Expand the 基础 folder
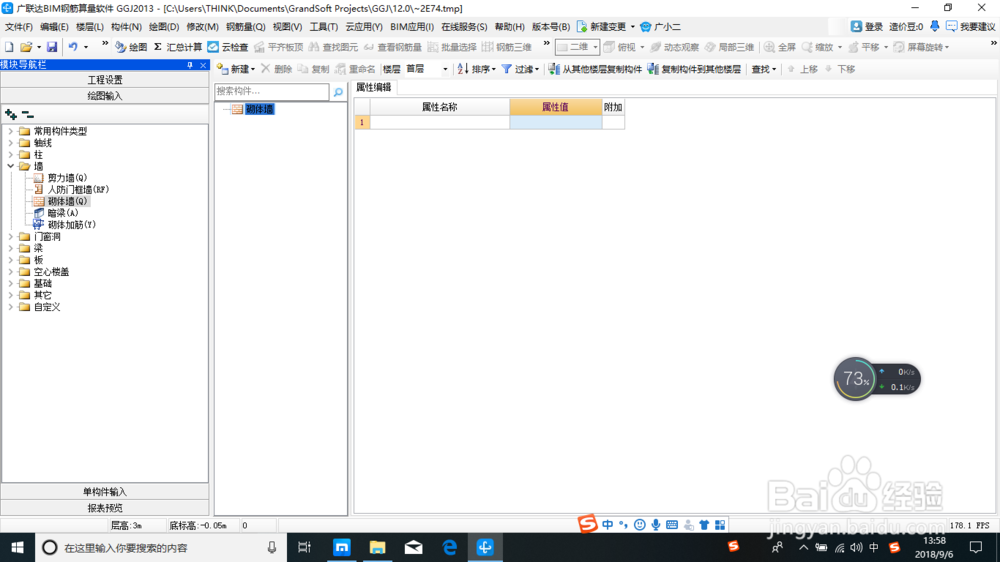The height and width of the screenshot is (562, 1000). tap(10, 283)
